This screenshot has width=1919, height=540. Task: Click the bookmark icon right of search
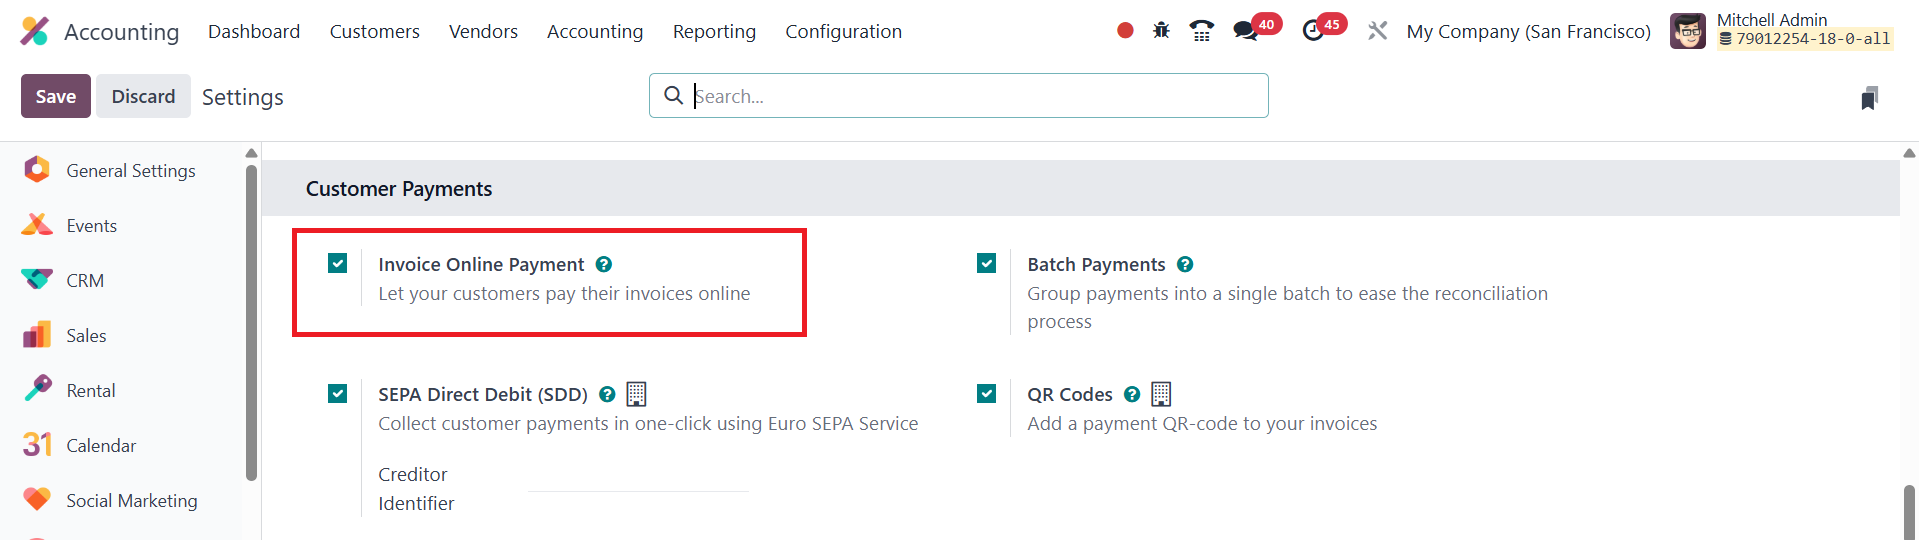click(1869, 98)
